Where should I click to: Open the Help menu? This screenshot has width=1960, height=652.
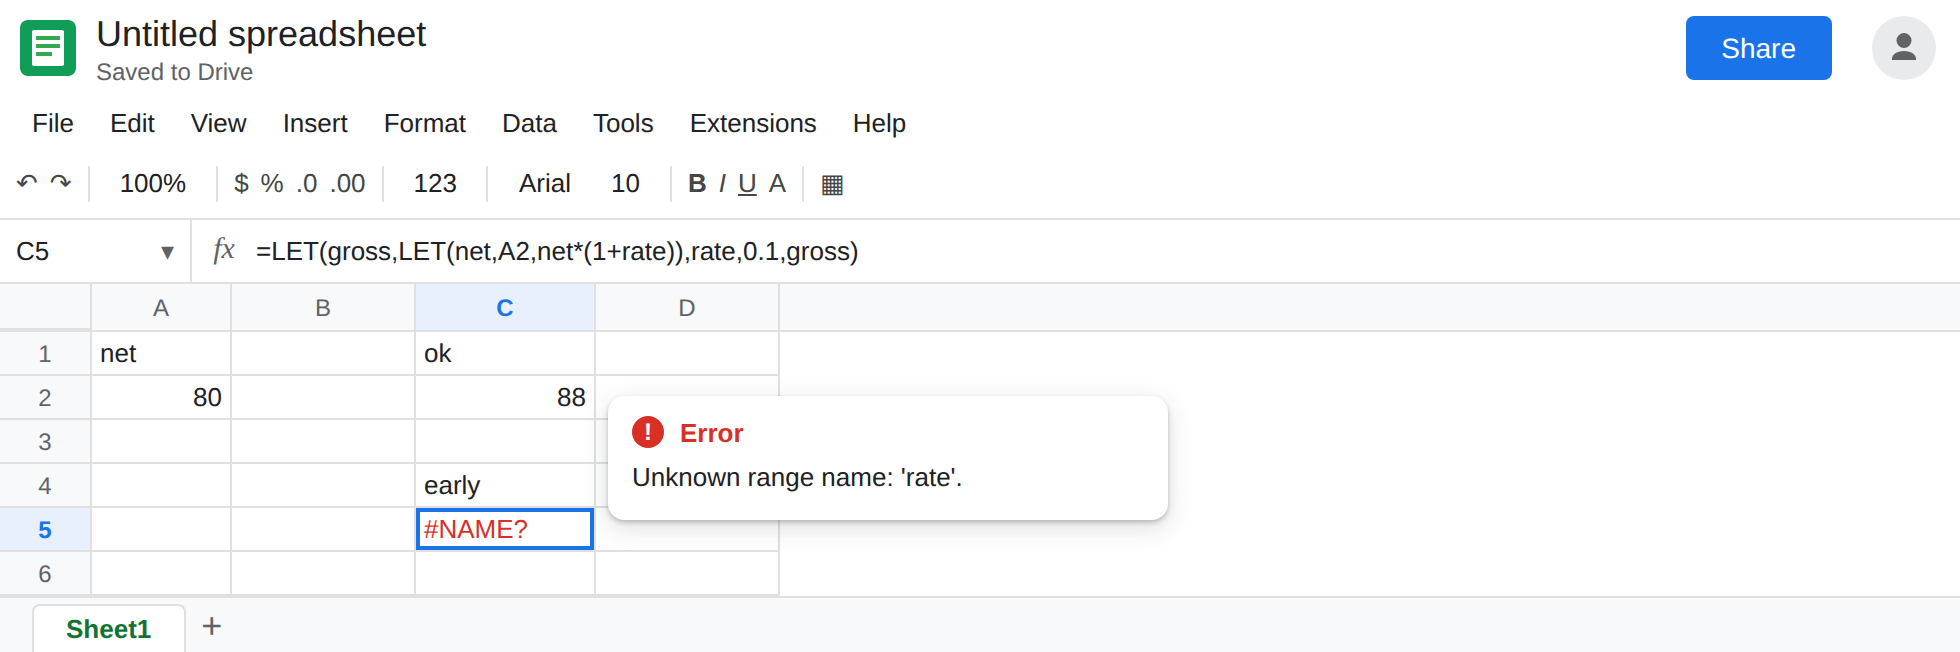coord(879,123)
